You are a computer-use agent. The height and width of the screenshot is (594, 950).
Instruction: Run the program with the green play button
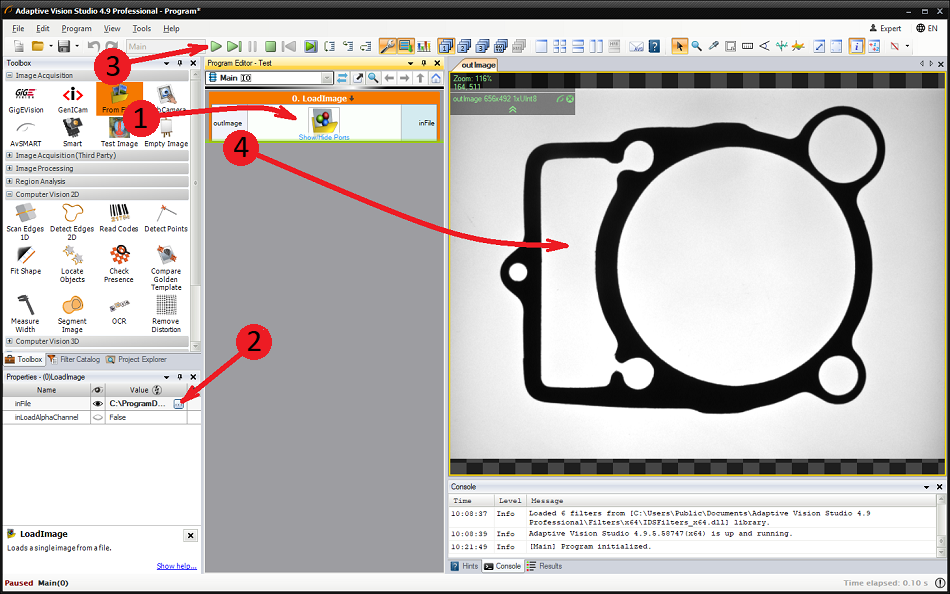point(216,46)
